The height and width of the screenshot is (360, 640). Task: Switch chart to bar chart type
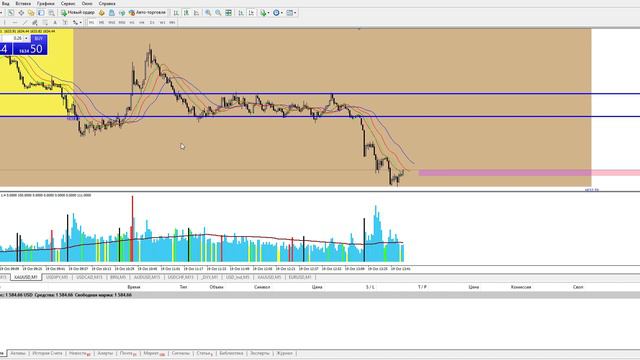pyautogui.click(x=176, y=13)
